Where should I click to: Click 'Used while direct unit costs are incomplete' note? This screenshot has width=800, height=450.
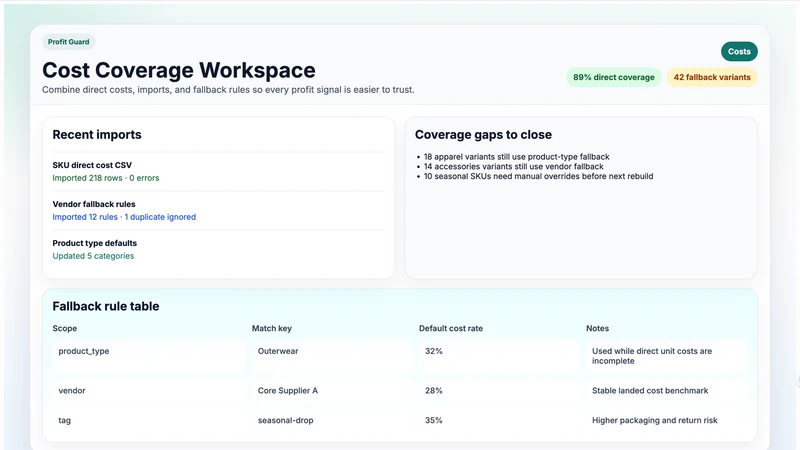click(x=666, y=356)
